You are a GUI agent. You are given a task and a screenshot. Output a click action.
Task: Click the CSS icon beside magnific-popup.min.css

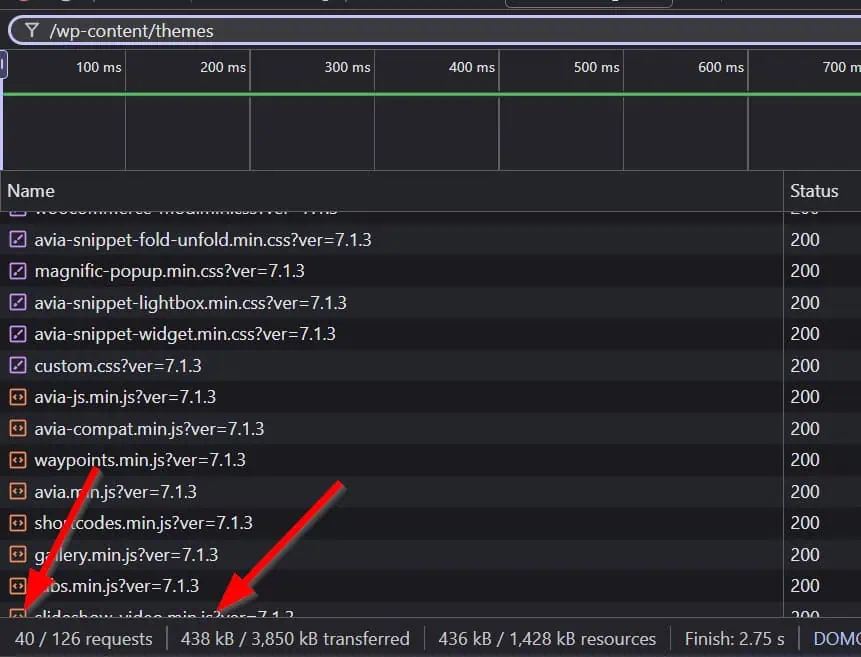17,271
